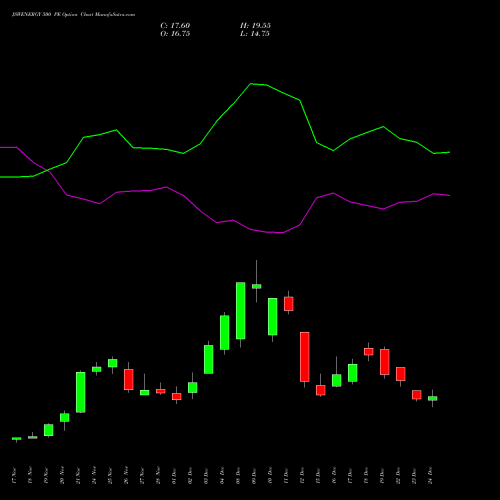Screen dimensions: 500x500
Task: Click the "19 Dec" date label
Action: click(x=382, y=476)
